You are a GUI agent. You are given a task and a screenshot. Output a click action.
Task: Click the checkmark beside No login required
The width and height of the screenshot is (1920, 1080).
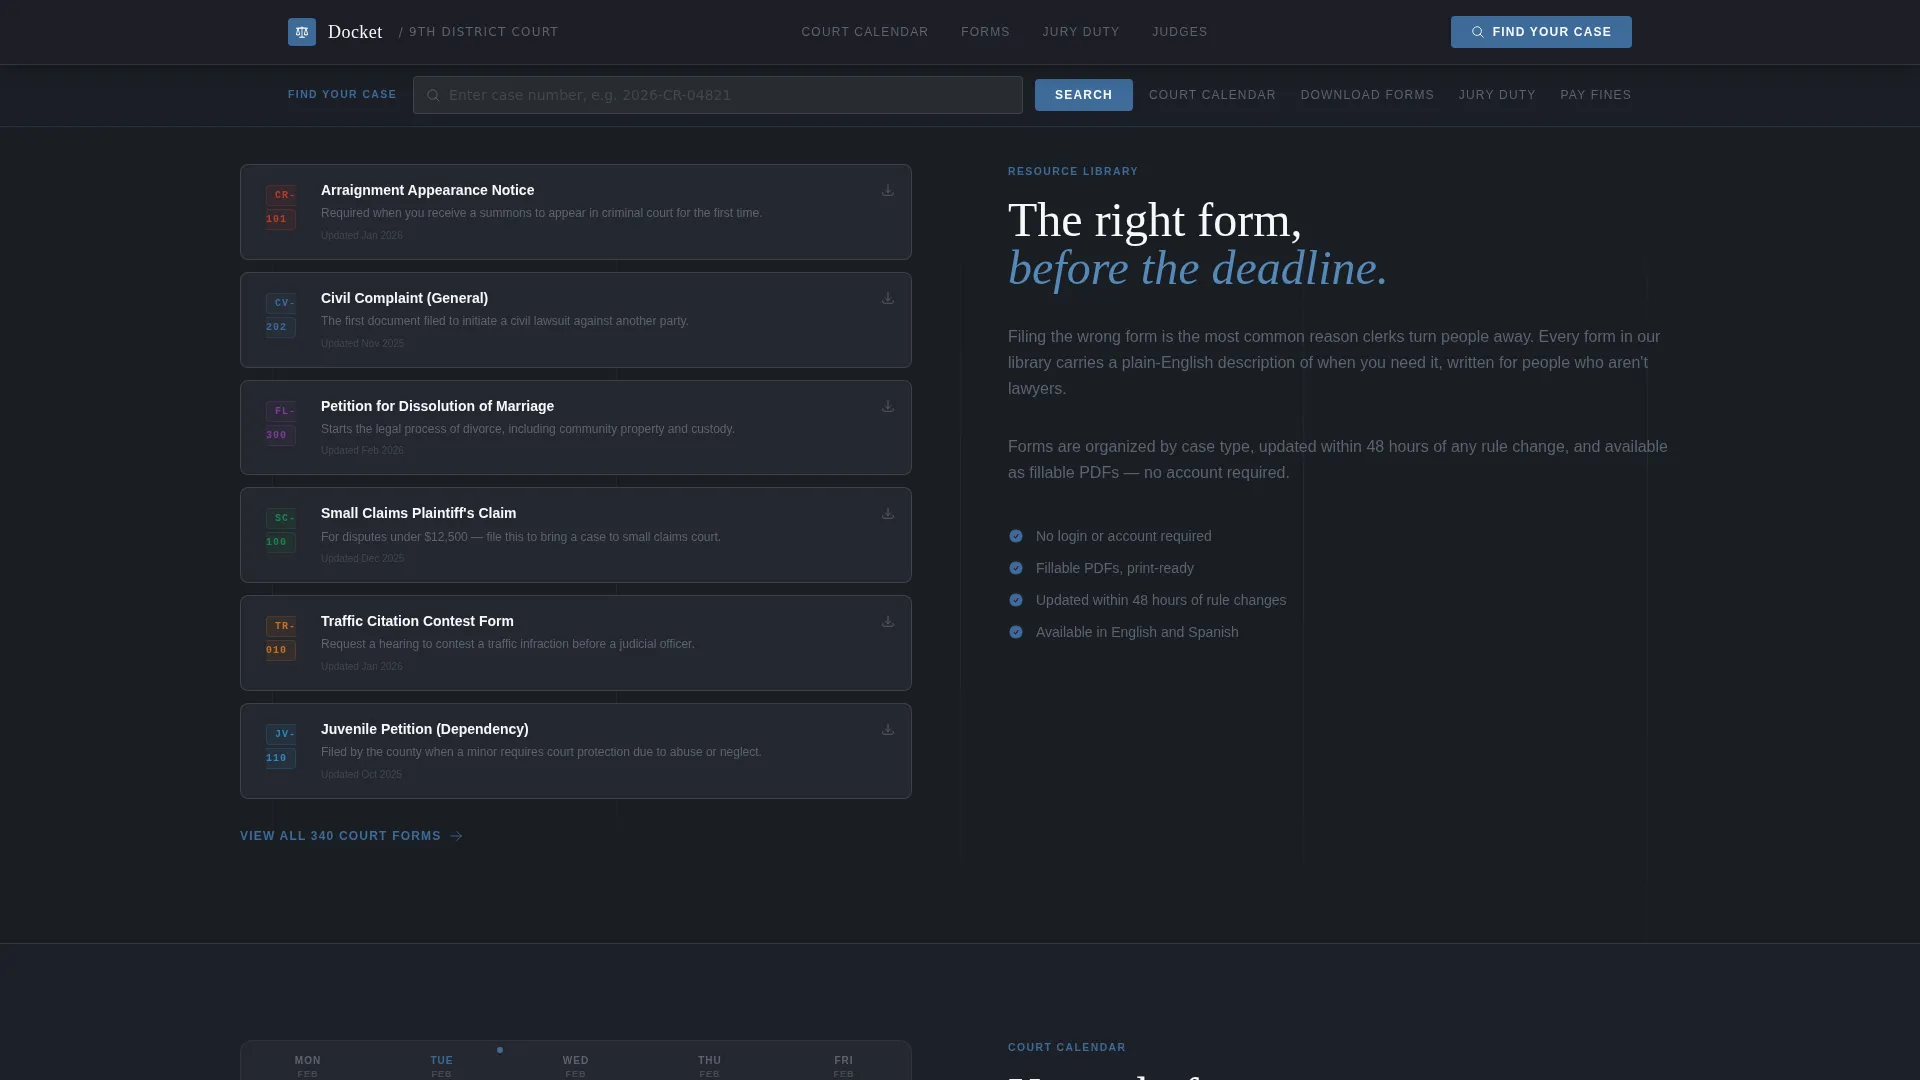1016,536
